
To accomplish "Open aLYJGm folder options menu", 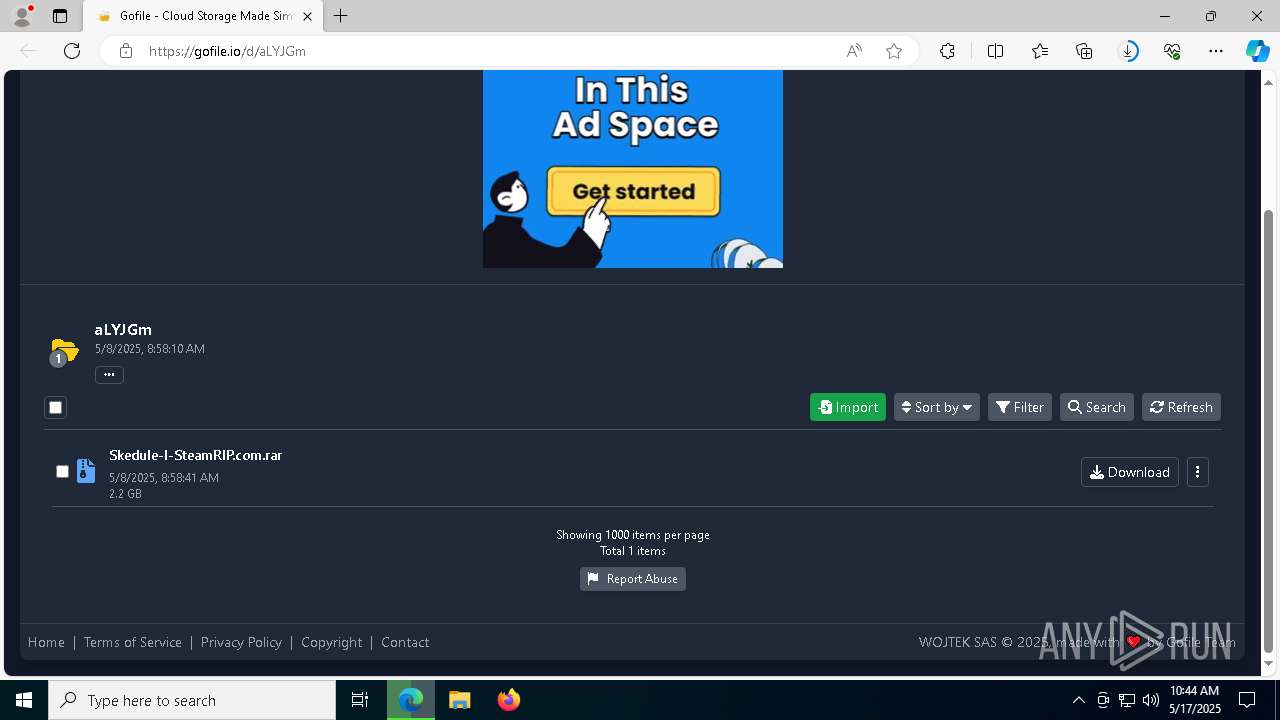I will tap(109, 375).
